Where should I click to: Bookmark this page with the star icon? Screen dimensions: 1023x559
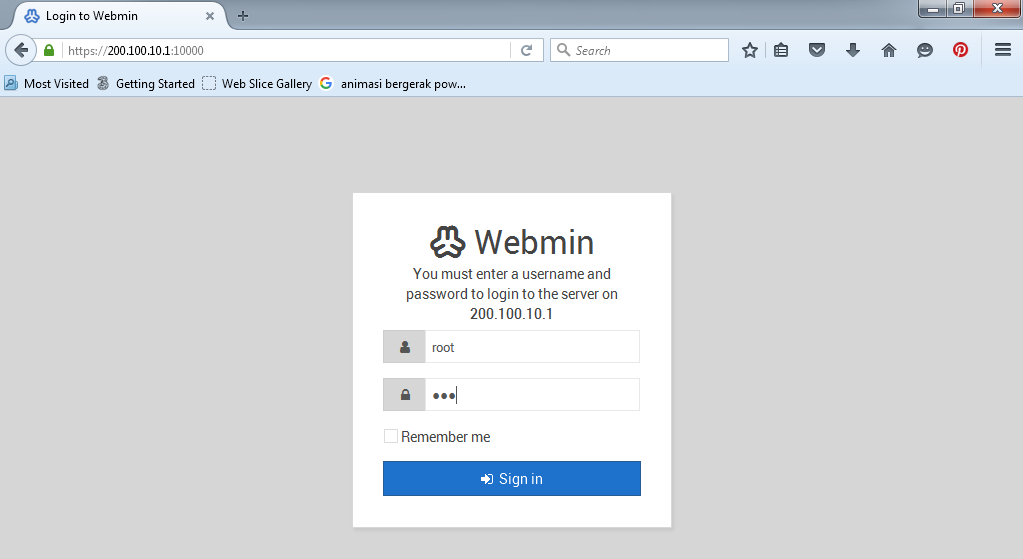tap(750, 50)
